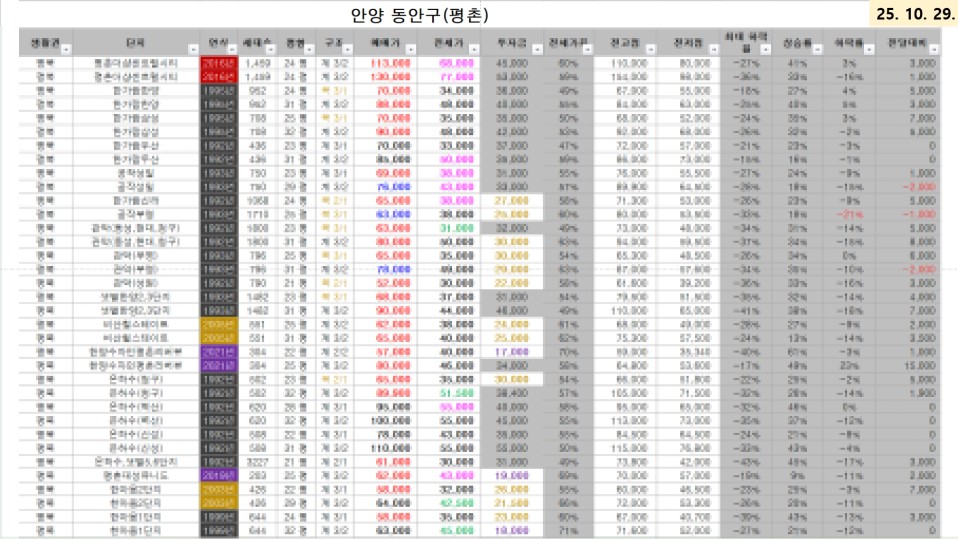Open the 구조 column filter dropdown
Viewport: 958px width, 539px height.
pos(348,49)
